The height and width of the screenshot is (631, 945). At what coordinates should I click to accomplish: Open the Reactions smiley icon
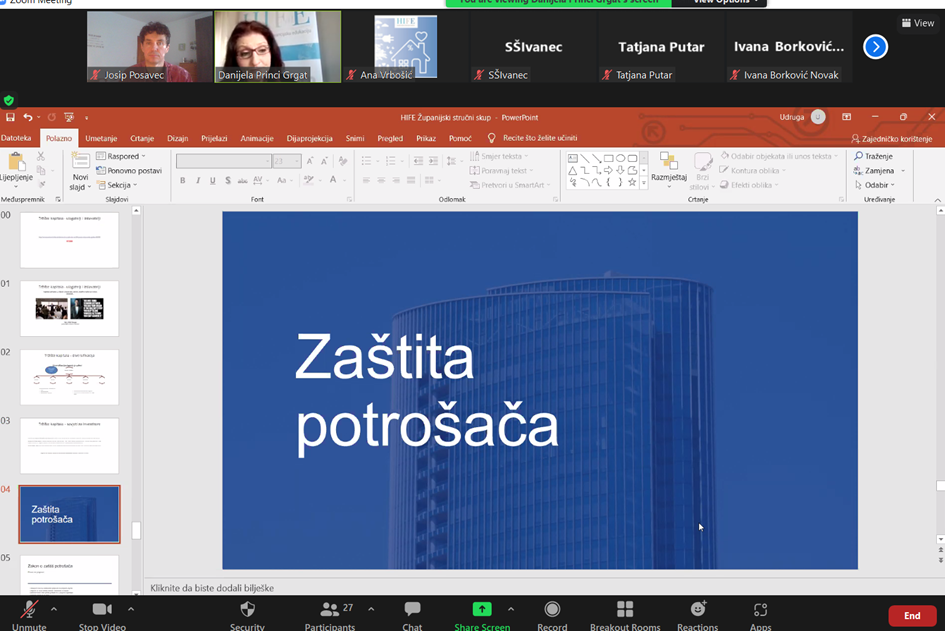click(698, 609)
